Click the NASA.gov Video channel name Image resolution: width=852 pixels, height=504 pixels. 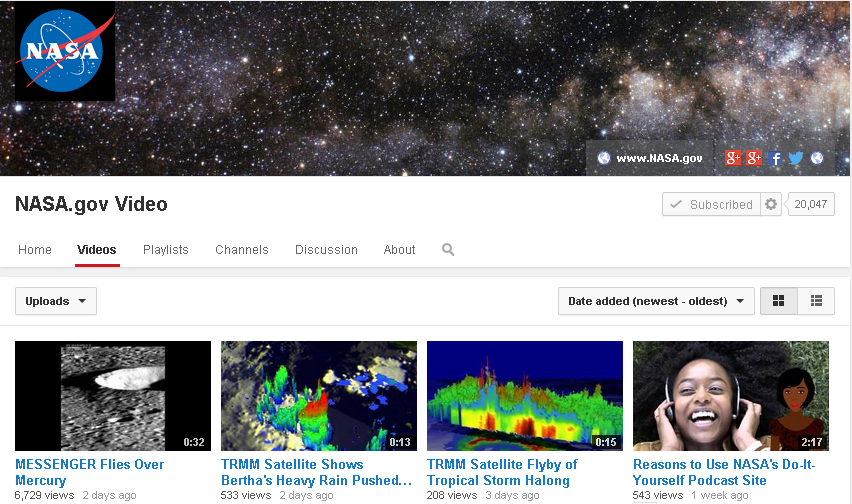[x=91, y=204]
